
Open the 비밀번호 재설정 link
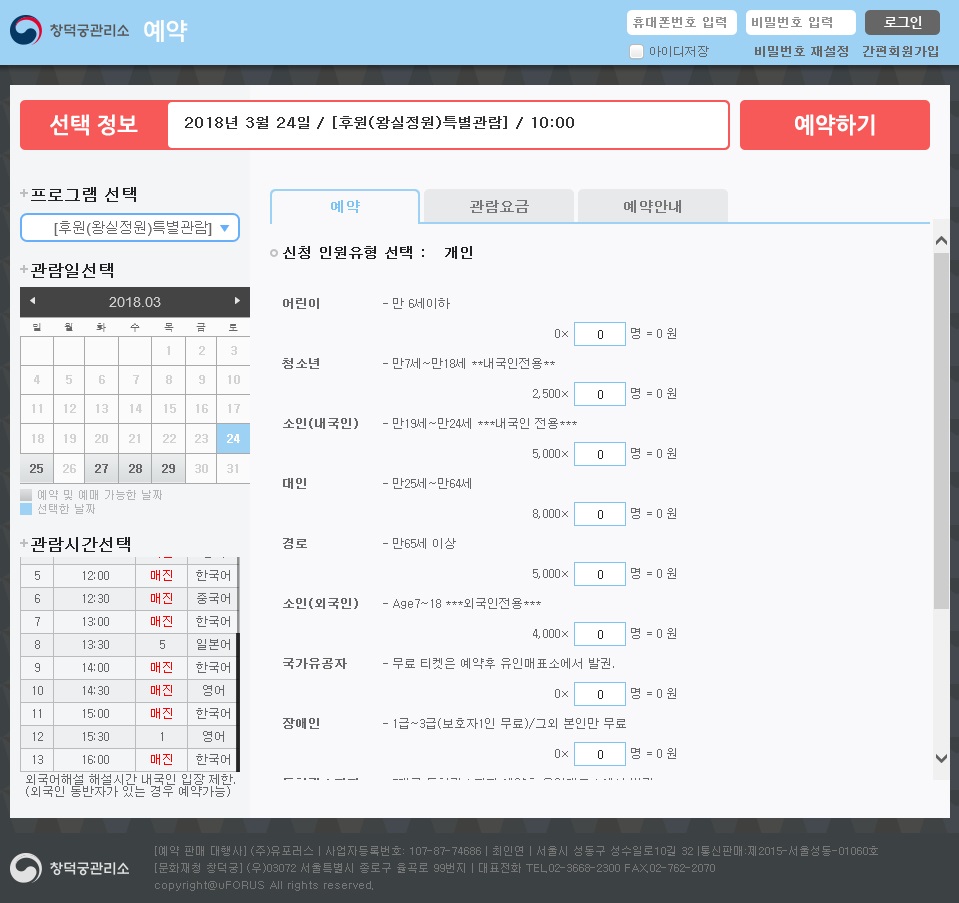(801, 52)
